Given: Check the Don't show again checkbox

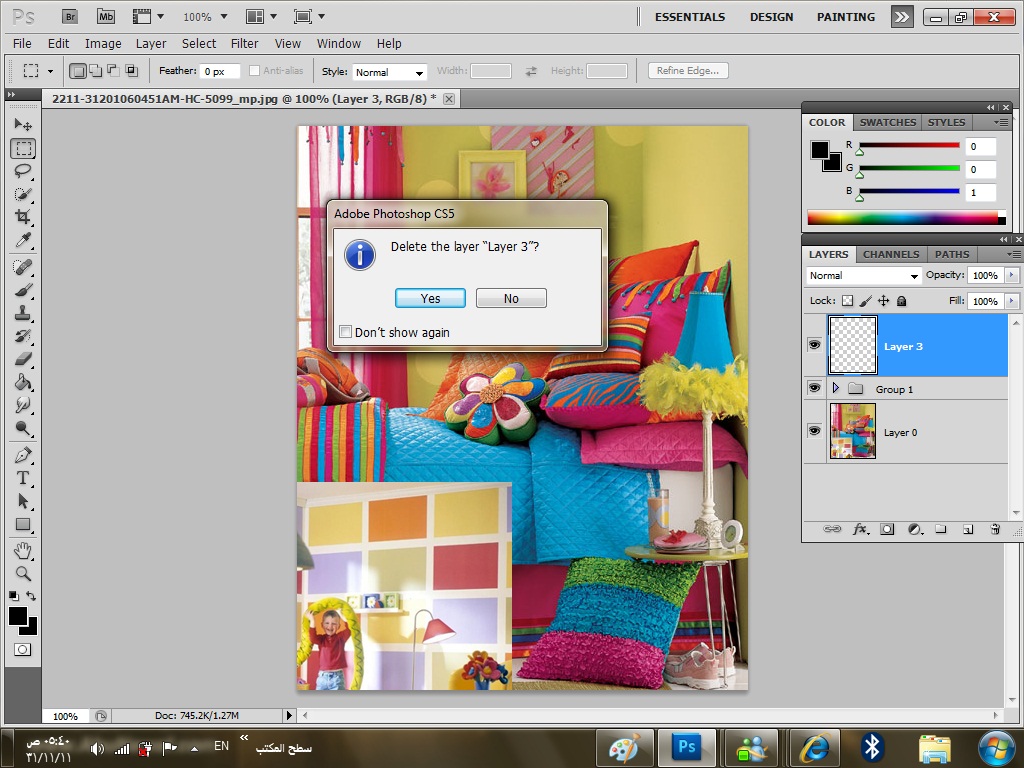Looking at the screenshot, I should (x=346, y=332).
